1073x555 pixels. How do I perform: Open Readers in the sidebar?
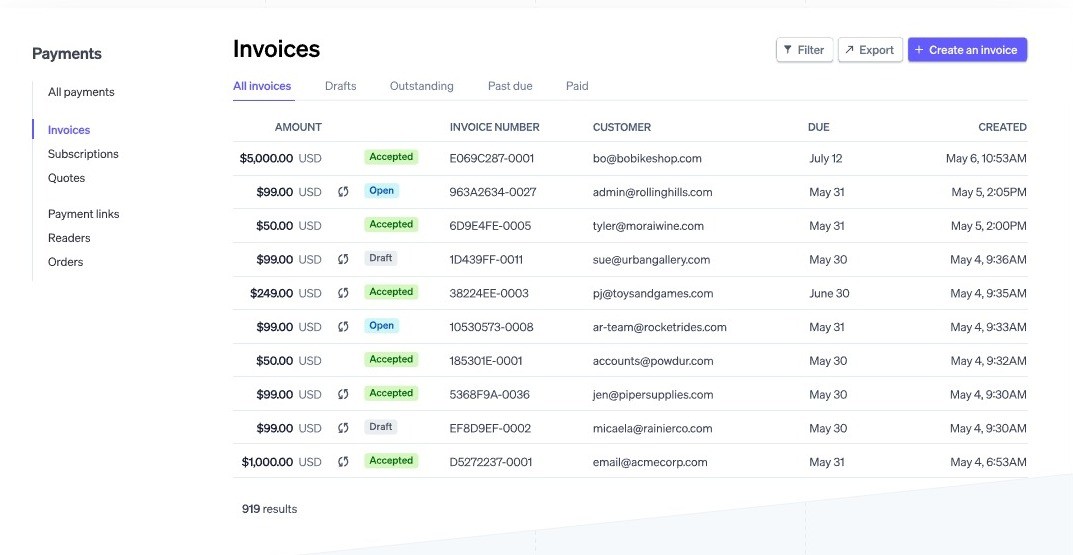pos(69,238)
